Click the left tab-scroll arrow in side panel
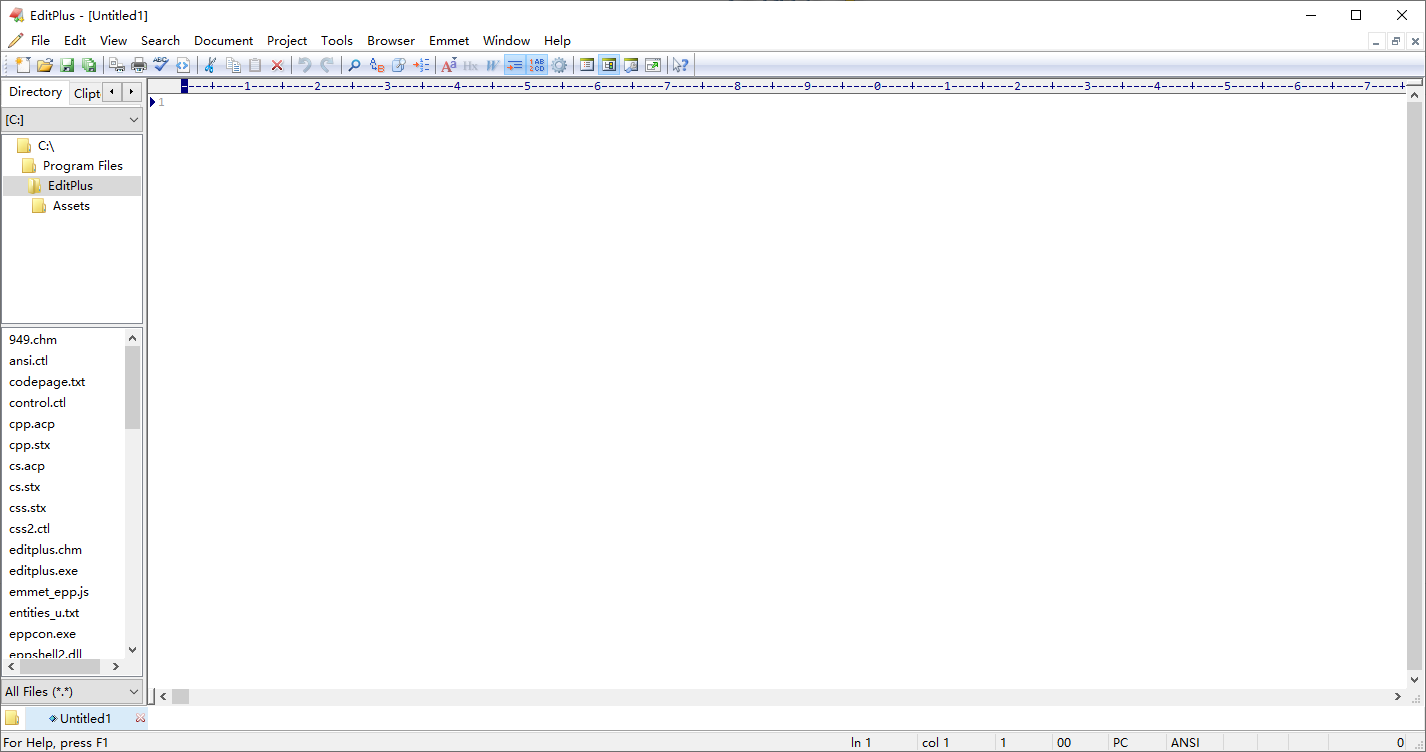 click(x=112, y=92)
